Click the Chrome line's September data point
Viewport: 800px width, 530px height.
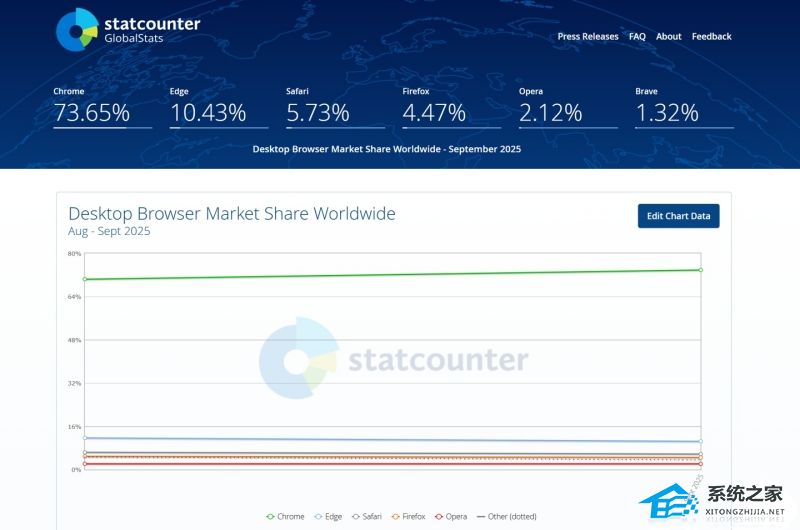coord(701,270)
